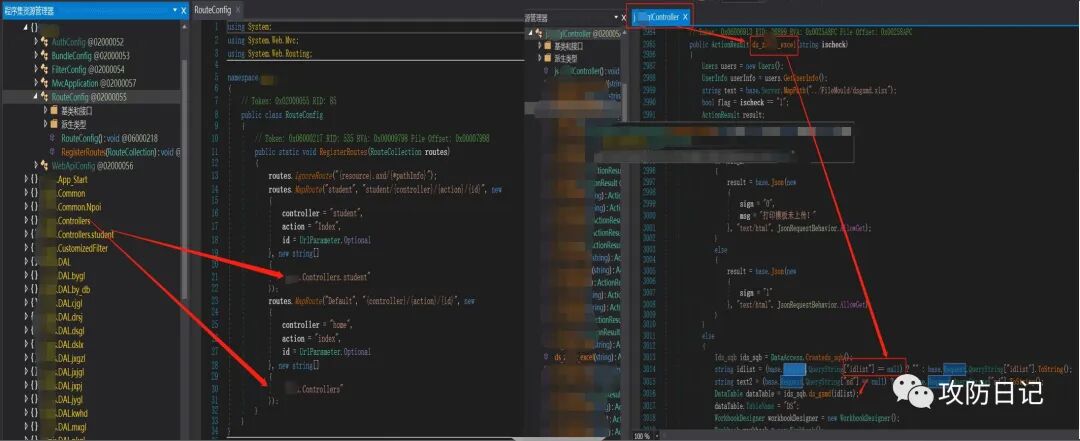Viewport: 1080px width, 441px height.
Task: Expand the AuthConfig class node
Action: coord(36,42)
